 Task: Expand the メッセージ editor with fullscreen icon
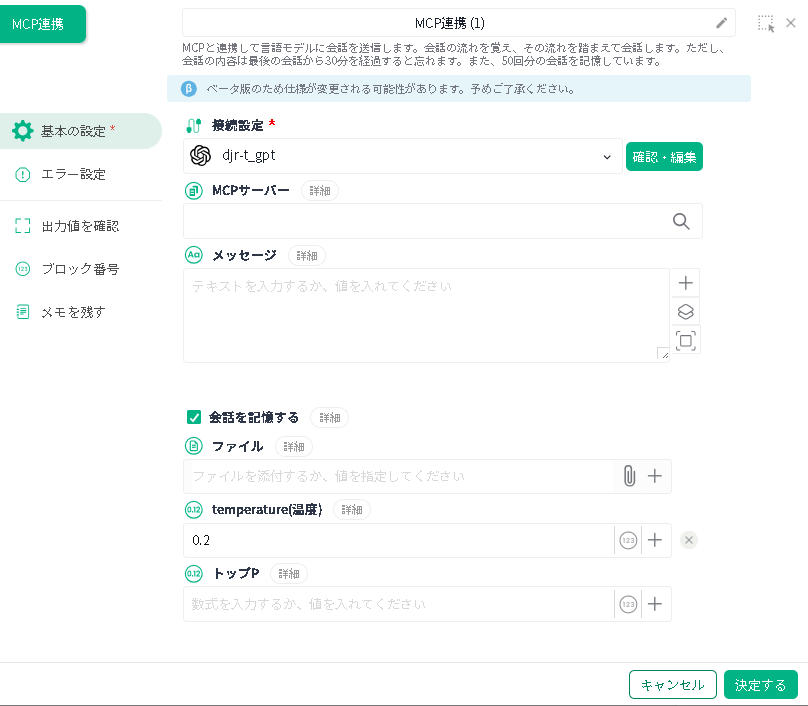pyautogui.click(x=686, y=340)
